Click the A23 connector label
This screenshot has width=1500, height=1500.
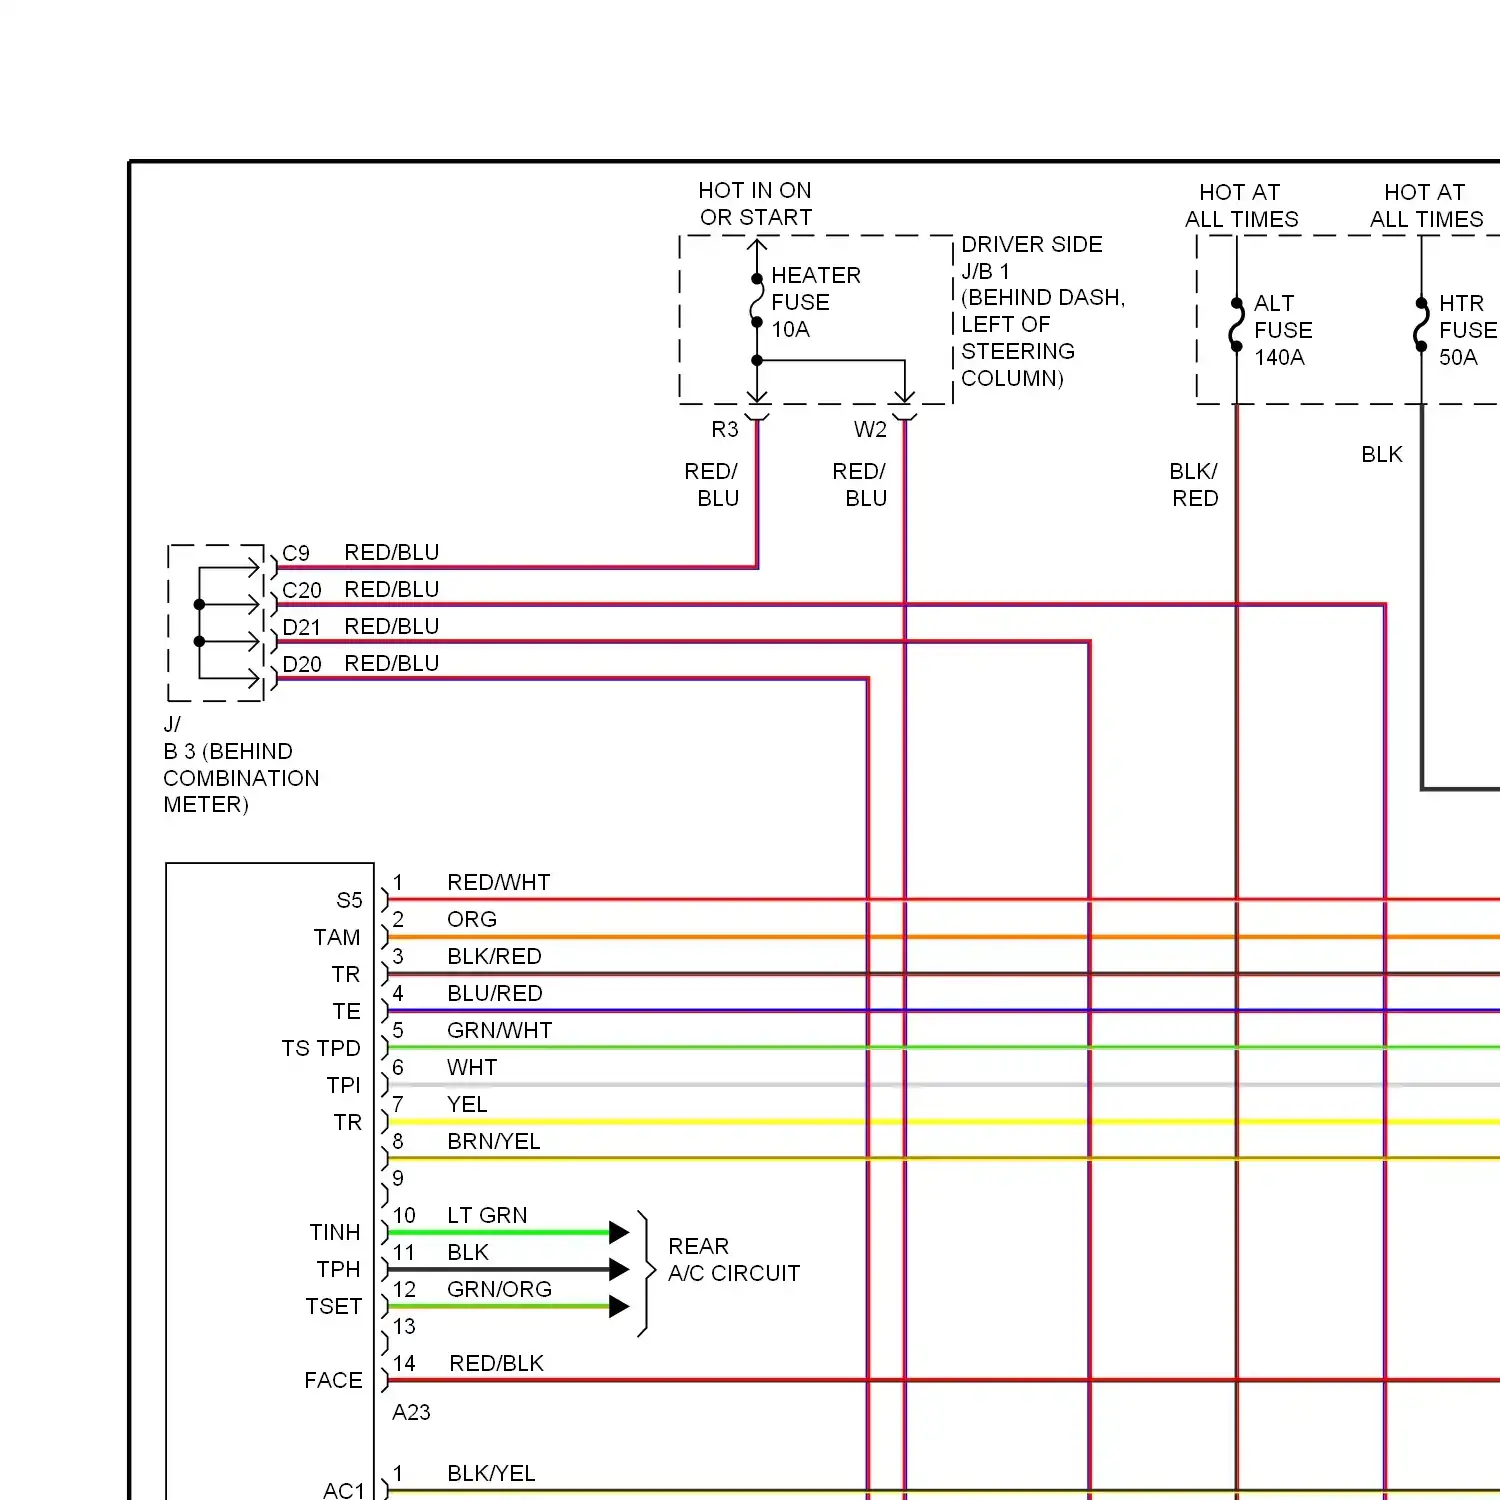pos(411,1412)
